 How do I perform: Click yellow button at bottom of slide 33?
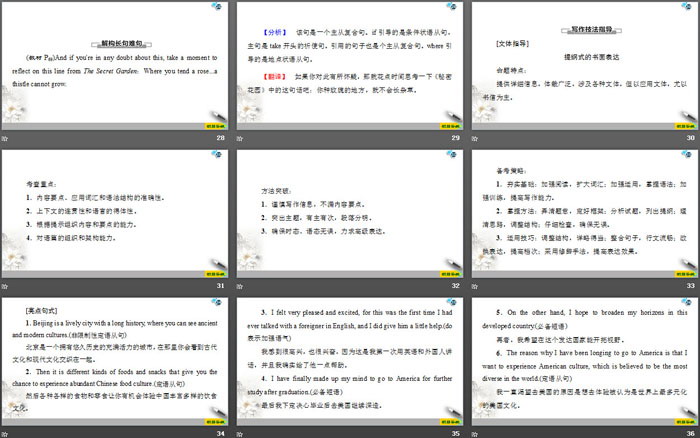coord(686,274)
